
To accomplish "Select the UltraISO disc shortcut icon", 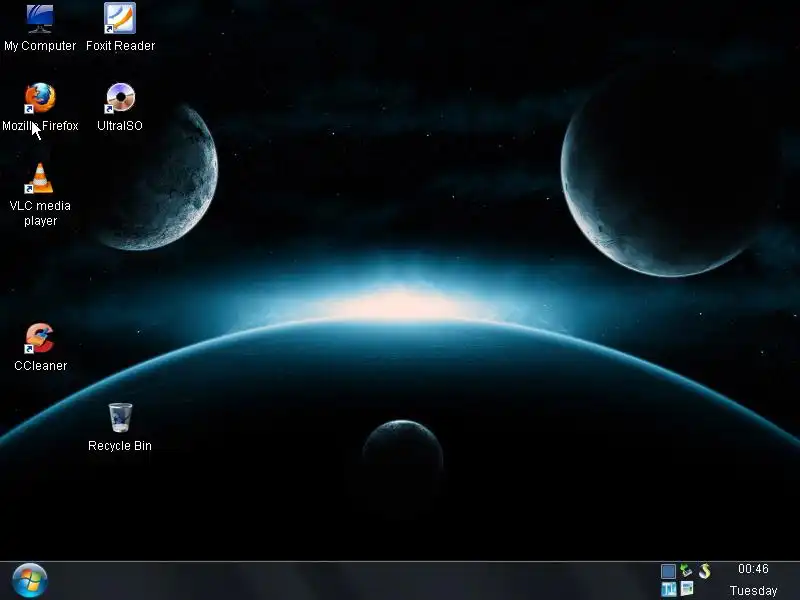I will point(120,97).
